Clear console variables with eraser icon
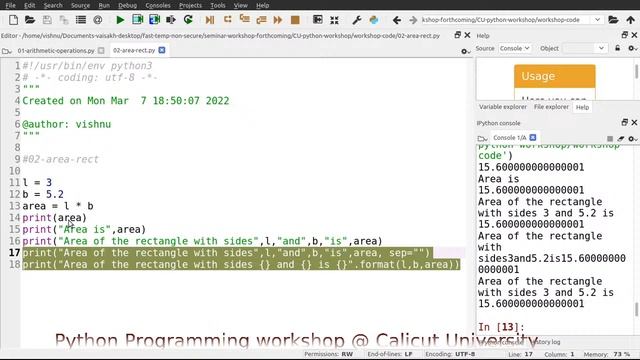This screenshot has height=360, width=640. click(621, 138)
